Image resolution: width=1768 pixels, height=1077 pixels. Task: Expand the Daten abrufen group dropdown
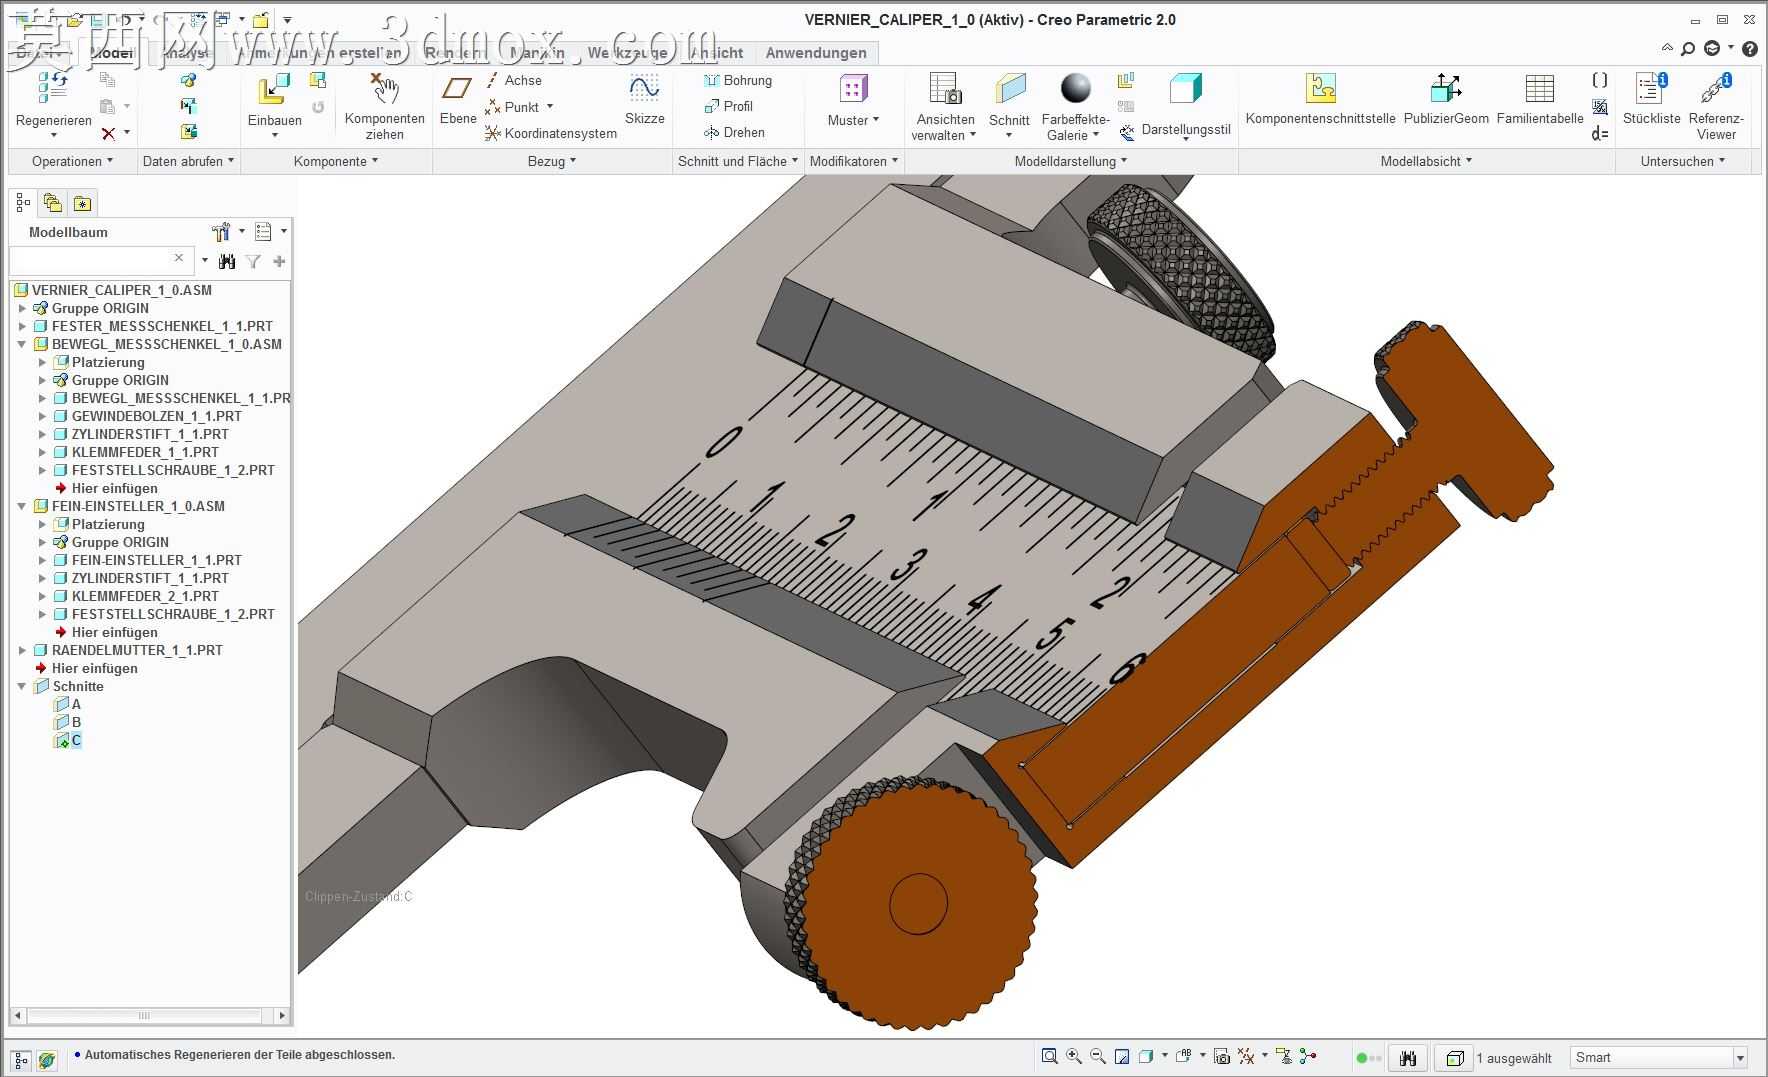click(188, 161)
